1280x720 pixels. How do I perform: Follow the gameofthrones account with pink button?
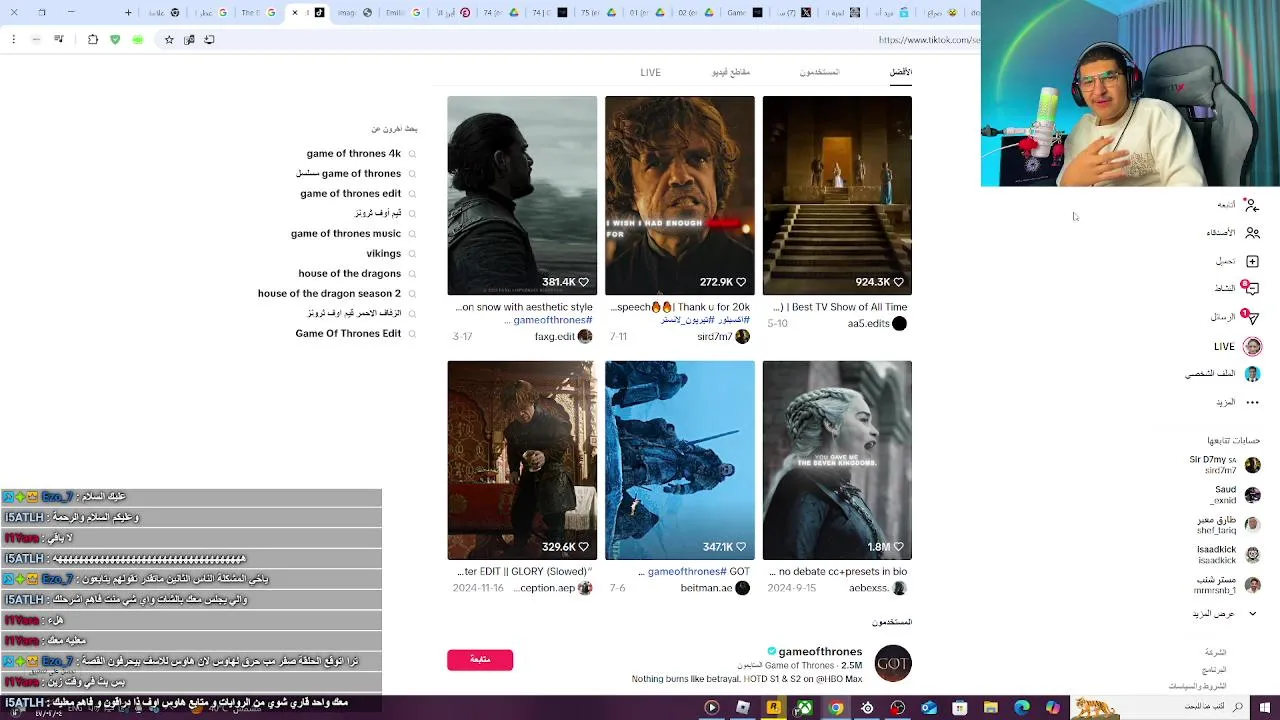point(480,660)
